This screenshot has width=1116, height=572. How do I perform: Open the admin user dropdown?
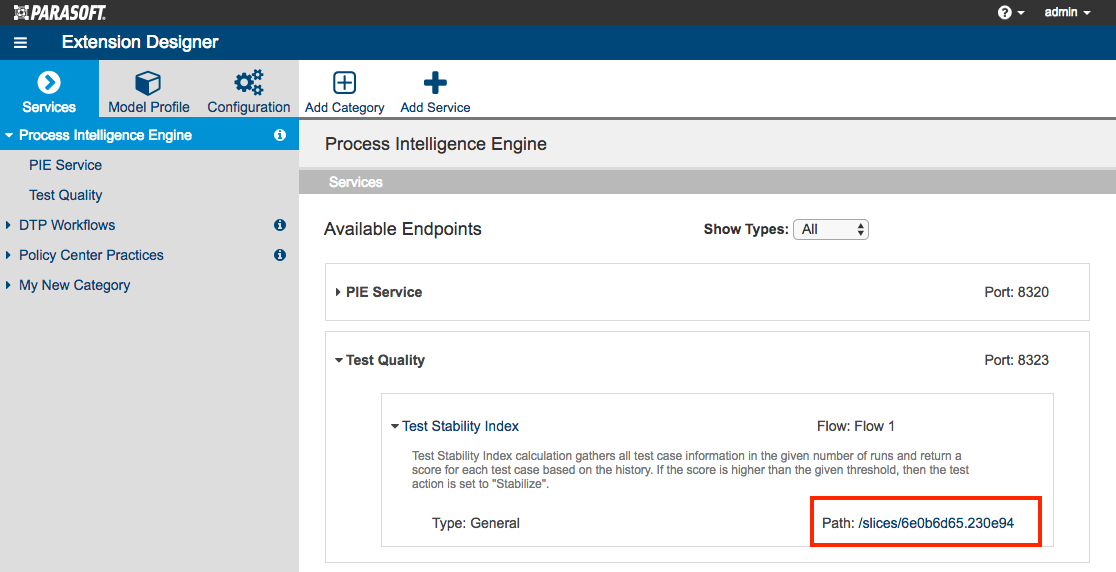(x=1068, y=12)
